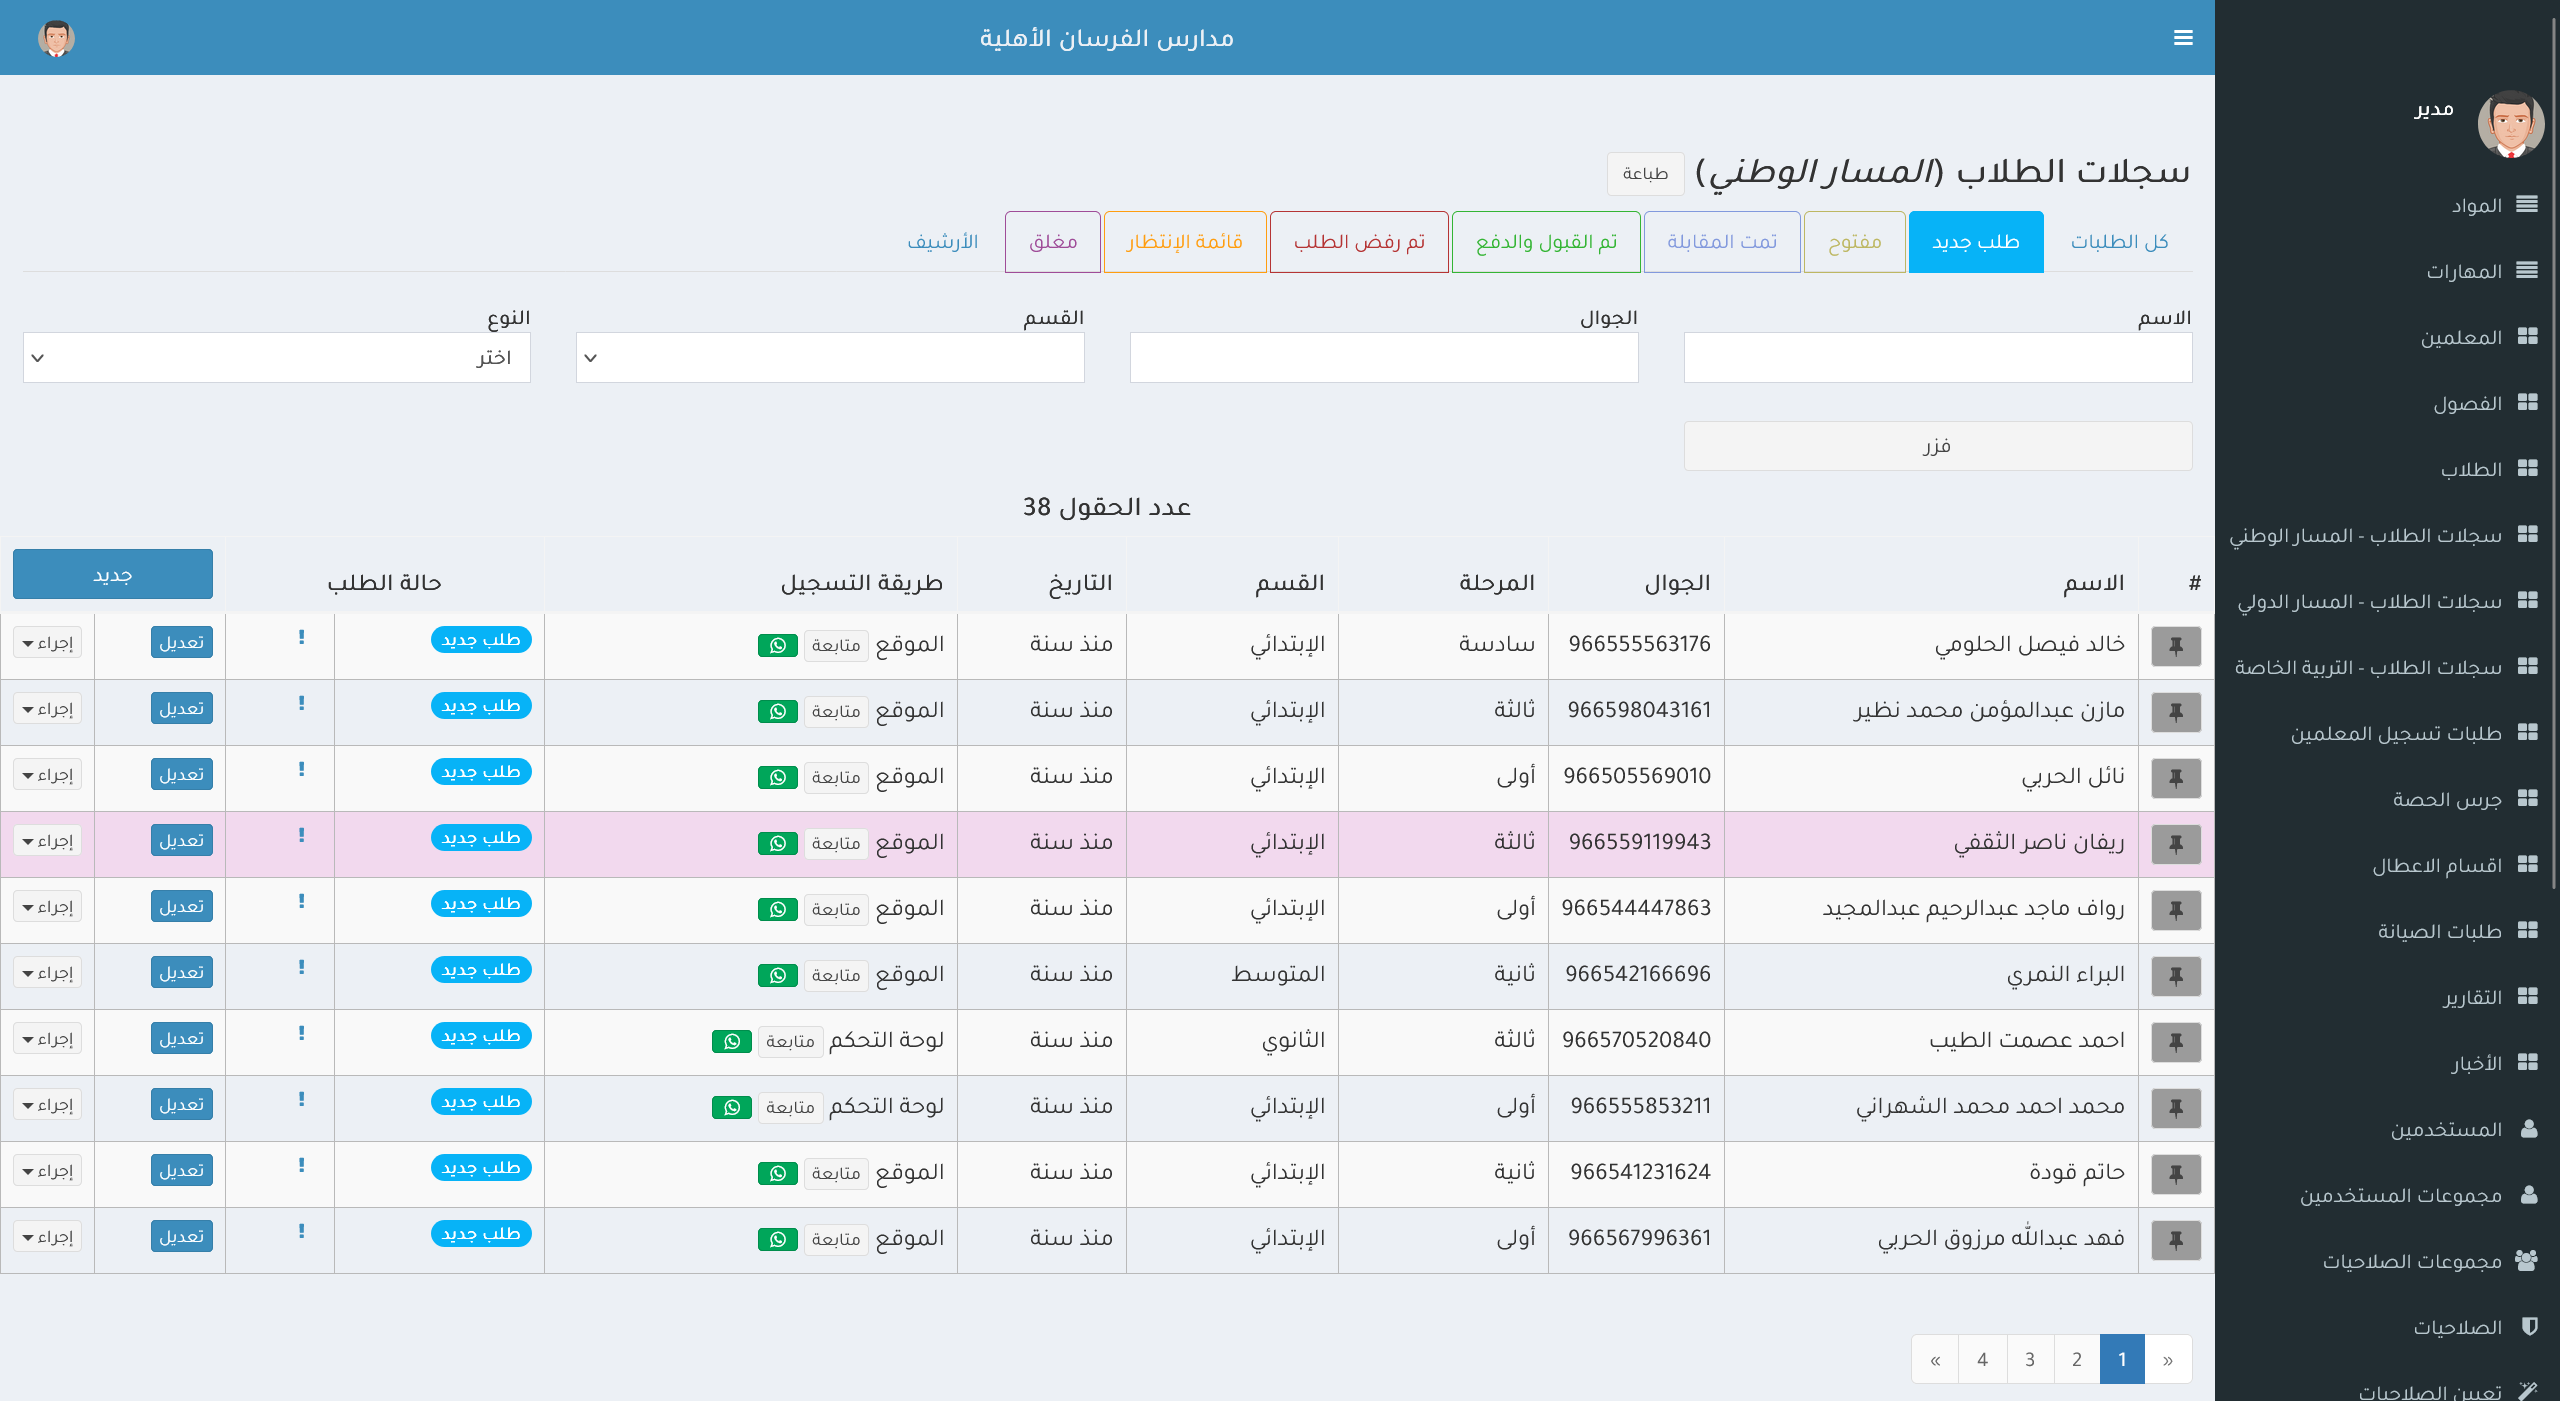Open WhatsApp for مازن عبدالمؤمن محمد نظير
Image resolution: width=2560 pixels, height=1401 pixels.
pos(778,711)
